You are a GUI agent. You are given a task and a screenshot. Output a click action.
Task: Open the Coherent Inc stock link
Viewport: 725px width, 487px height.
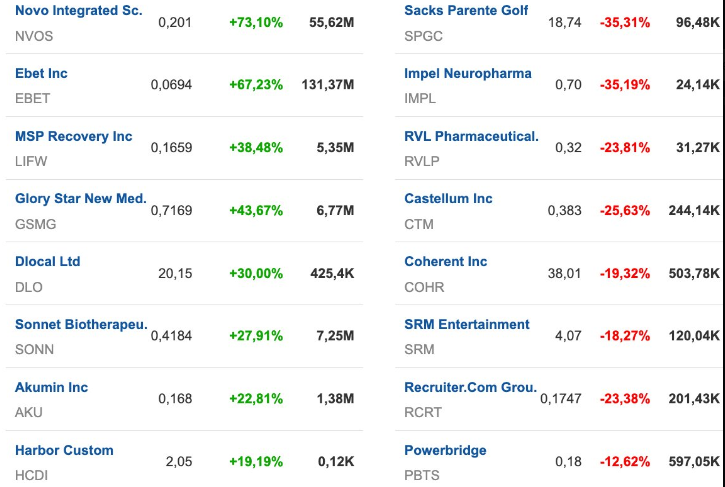[446, 262]
